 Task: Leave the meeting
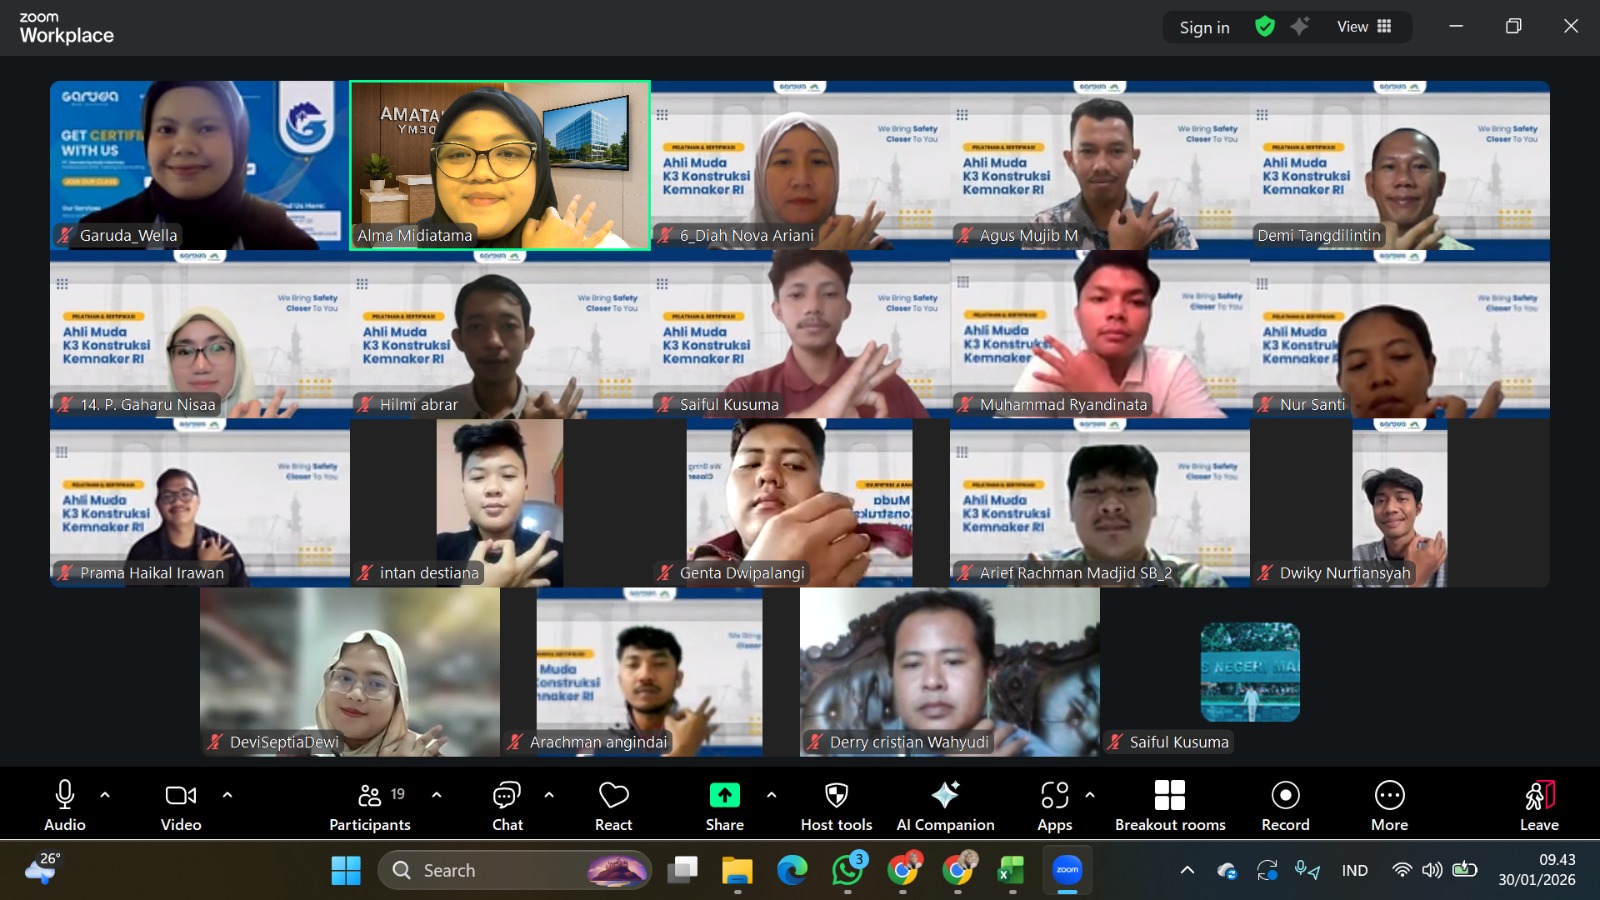pos(1539,805)
